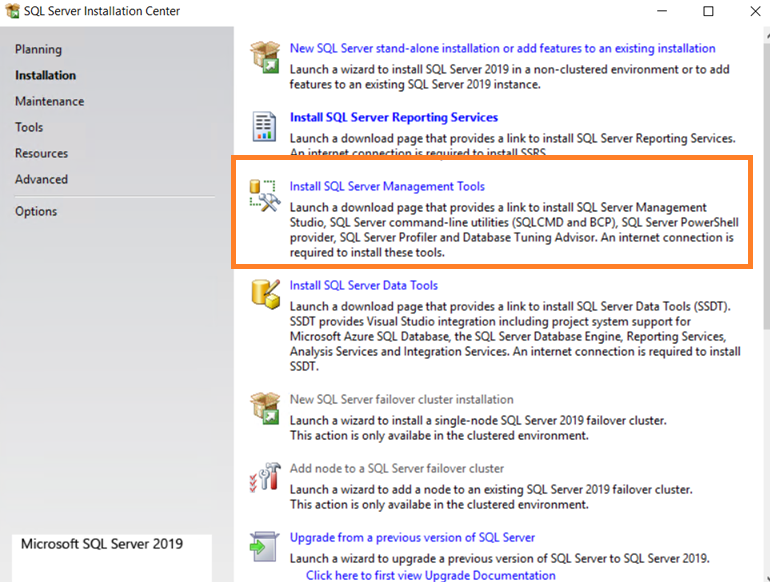Screen dimensions: 770x582
Task: Open the Options section
Action: [x=36, y=211]
